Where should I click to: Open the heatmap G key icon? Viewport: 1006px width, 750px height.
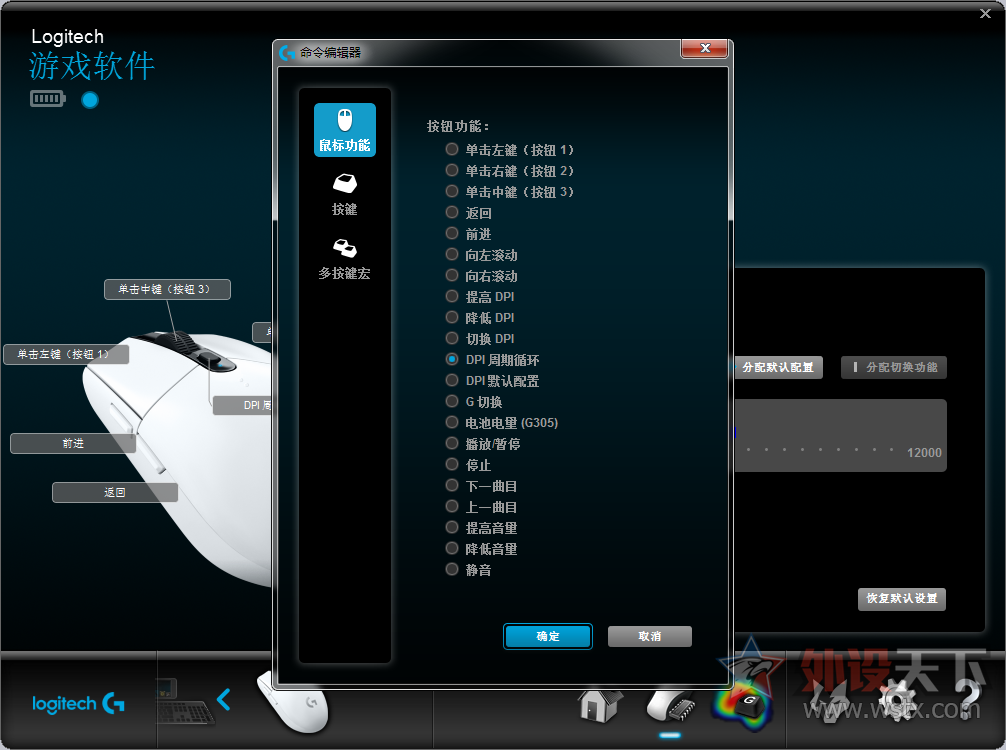click(743, 706)
